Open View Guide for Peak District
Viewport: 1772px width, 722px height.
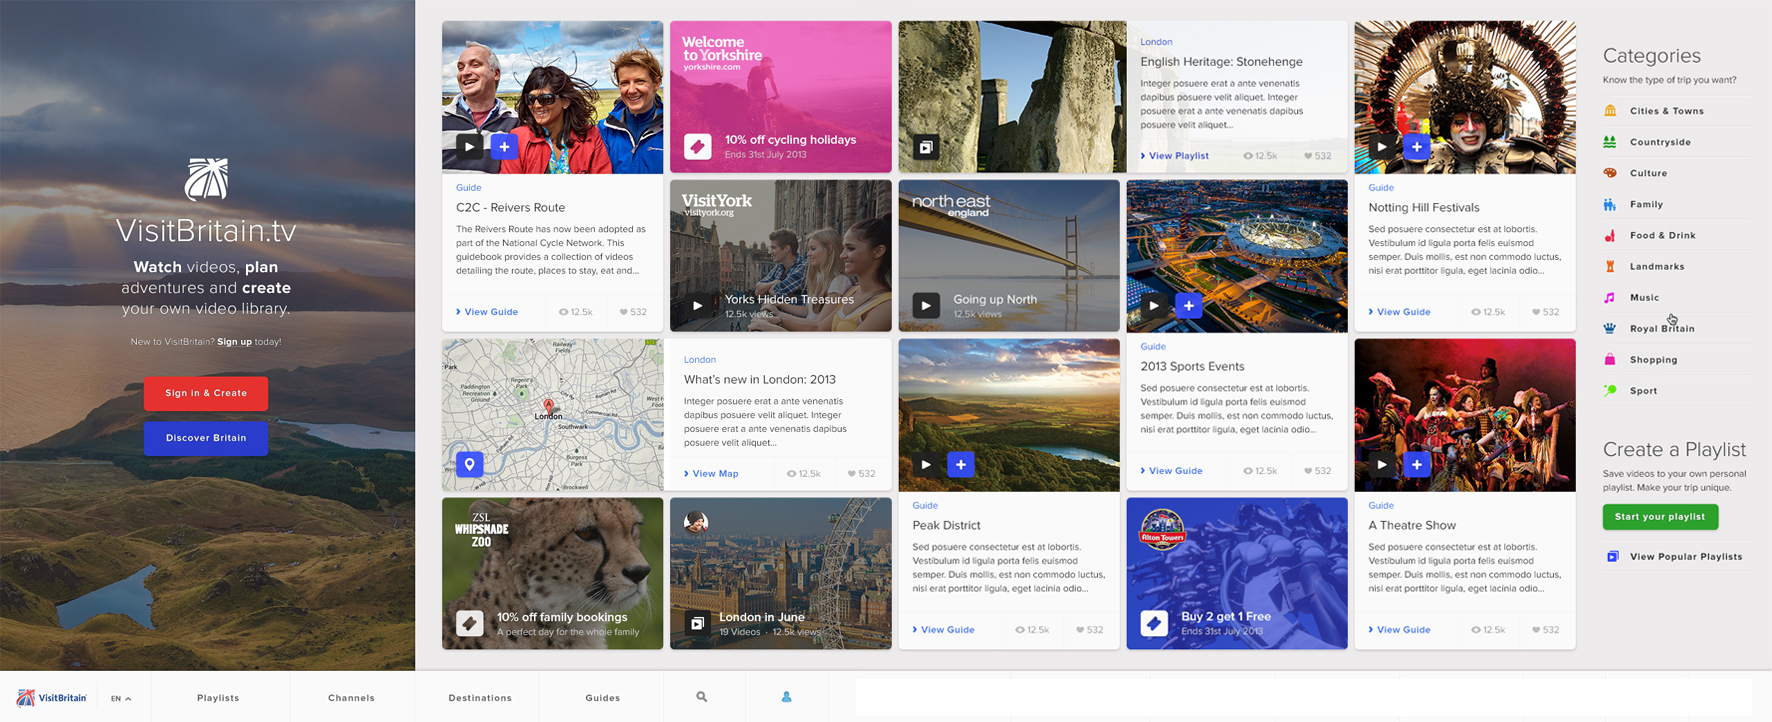tap(943, 630)
